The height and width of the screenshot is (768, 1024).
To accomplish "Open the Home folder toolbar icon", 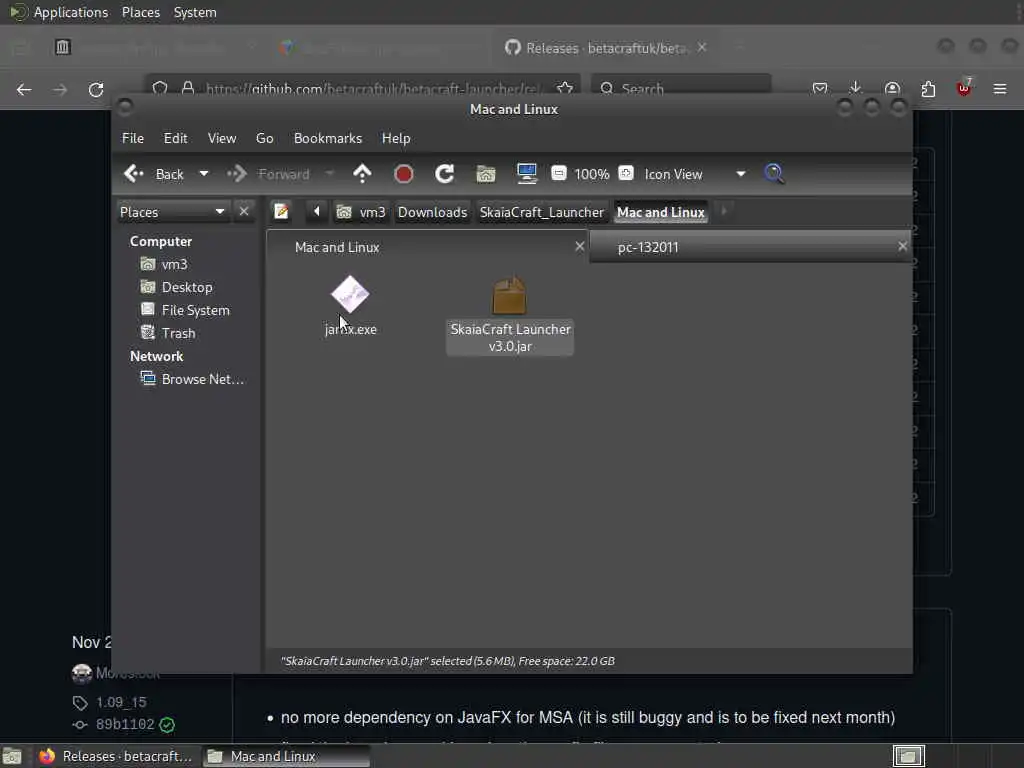I will pos(486,174).
